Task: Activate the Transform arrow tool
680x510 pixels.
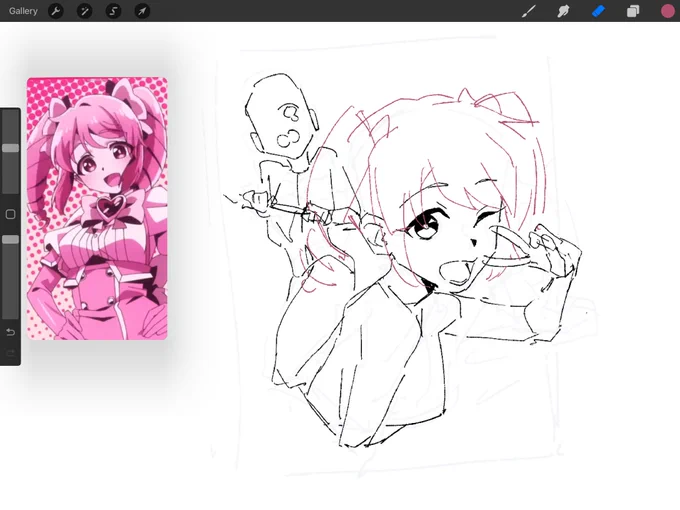Action: coord(142,11)
